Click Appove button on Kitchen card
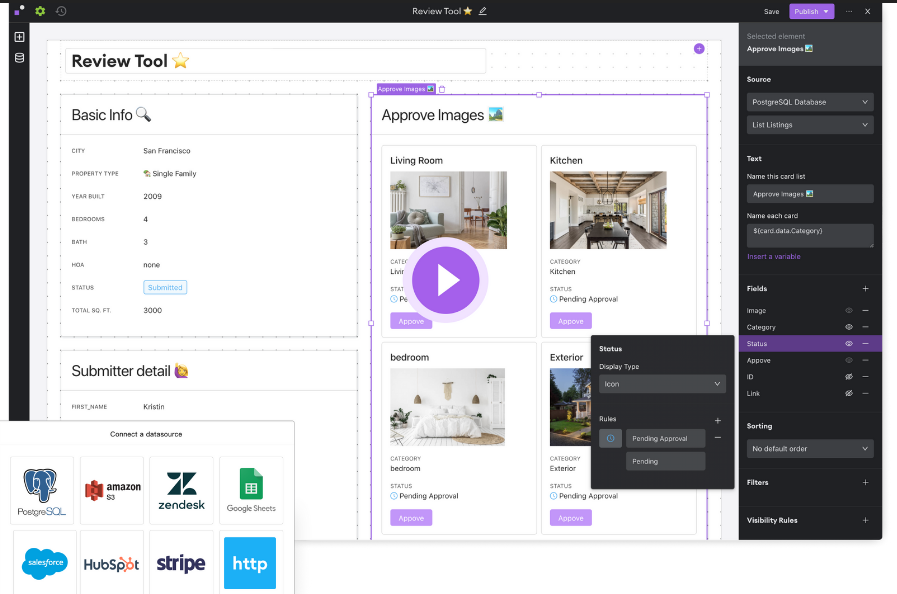The height and width of the screenshot is (594, 897). tap(571, 321)
